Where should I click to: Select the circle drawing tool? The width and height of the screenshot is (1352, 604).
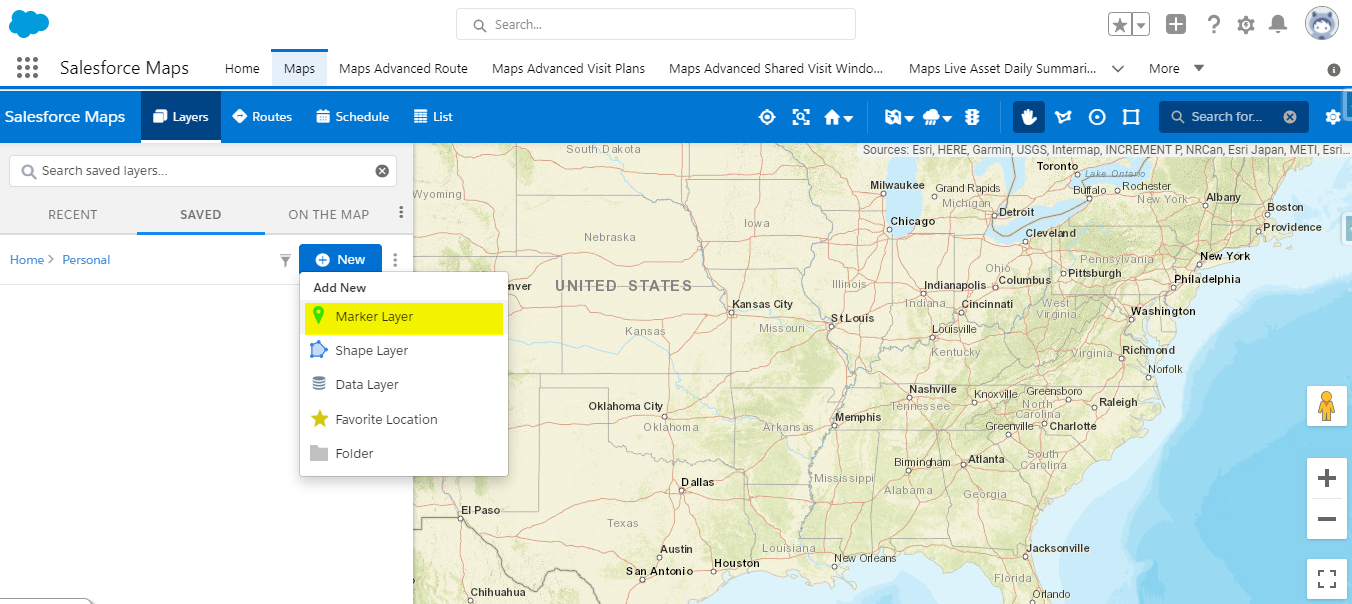(x=1097, y=117)
